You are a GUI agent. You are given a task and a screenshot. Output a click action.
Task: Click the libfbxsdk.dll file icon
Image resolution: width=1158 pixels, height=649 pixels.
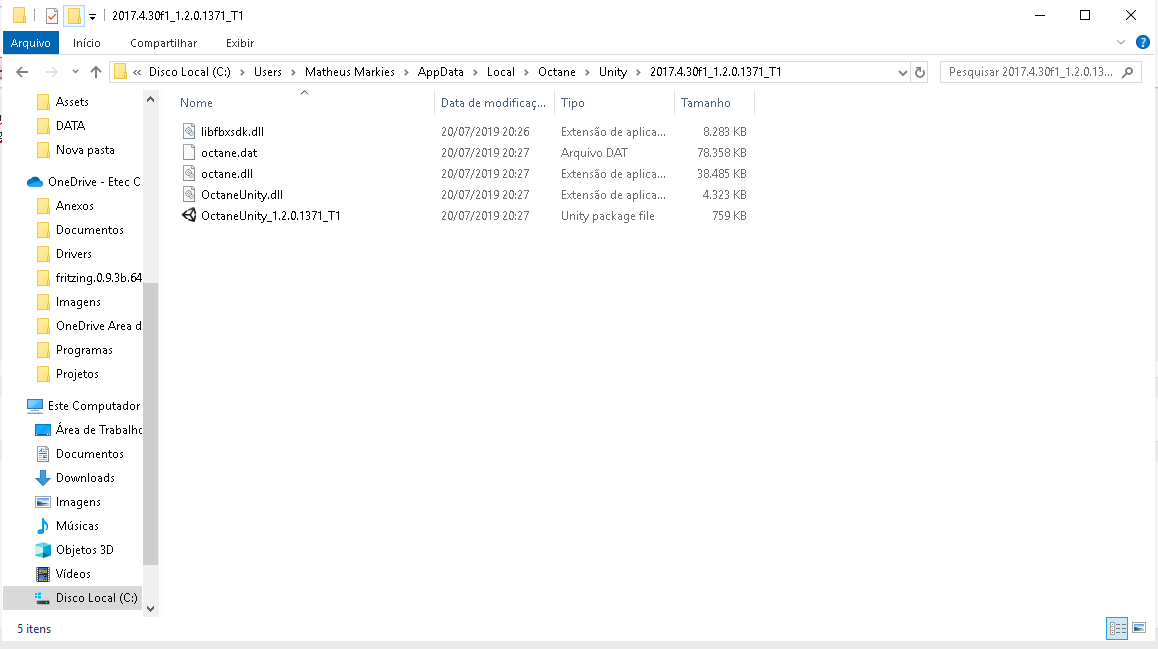[x=189, y=131]
